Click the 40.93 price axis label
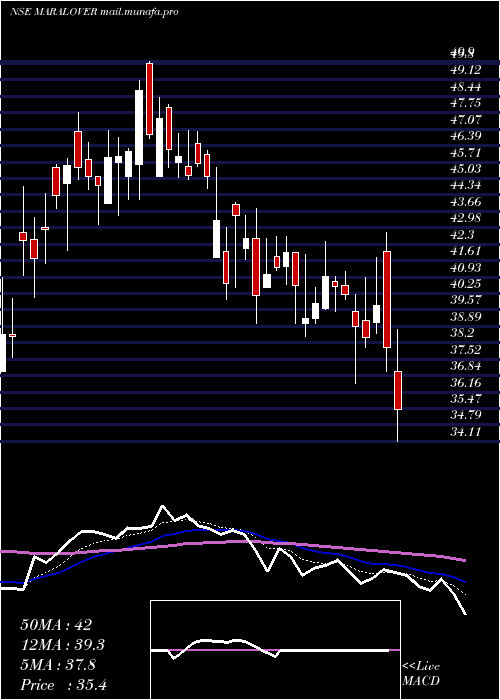The image size is (500, 700). pos(466,268)
